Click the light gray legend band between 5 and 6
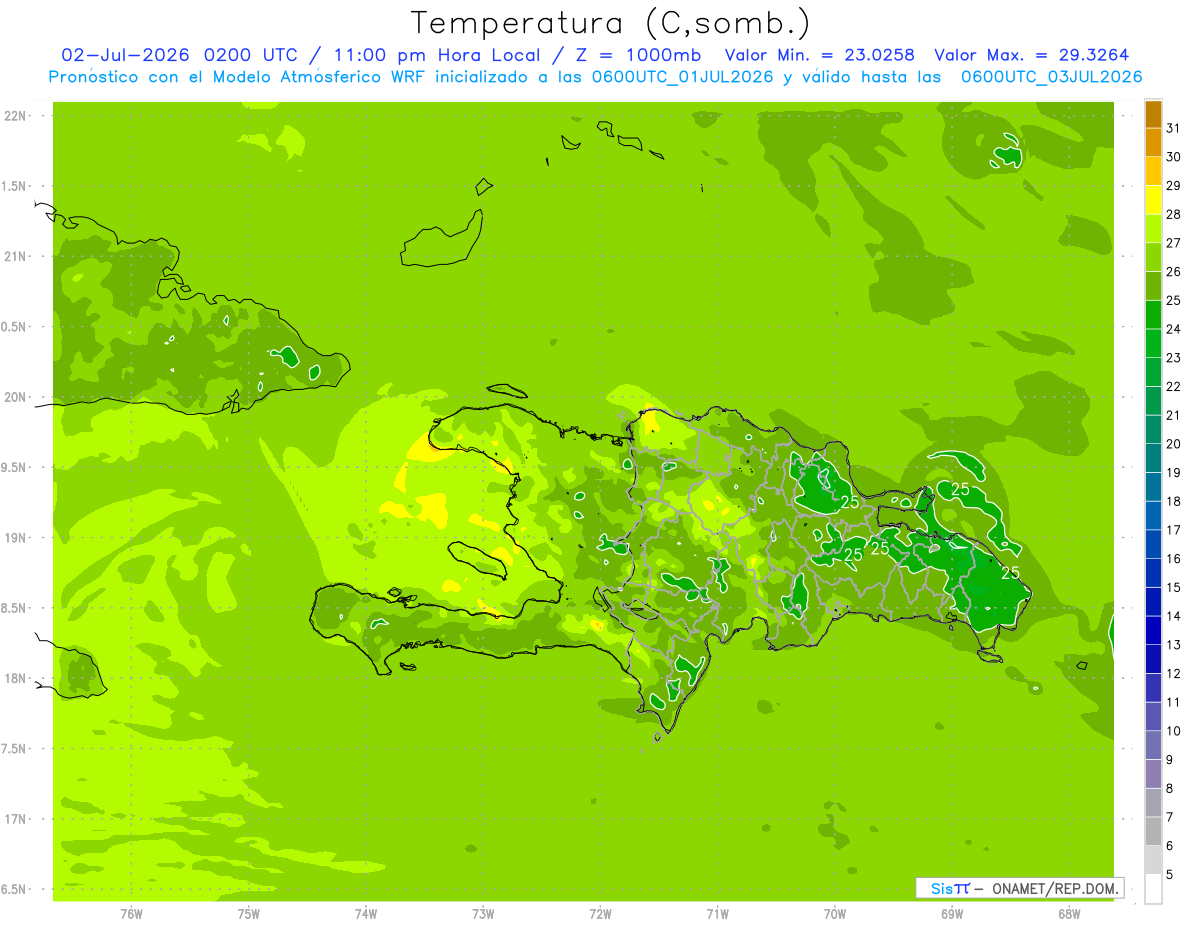 (x=1153, y=860)
